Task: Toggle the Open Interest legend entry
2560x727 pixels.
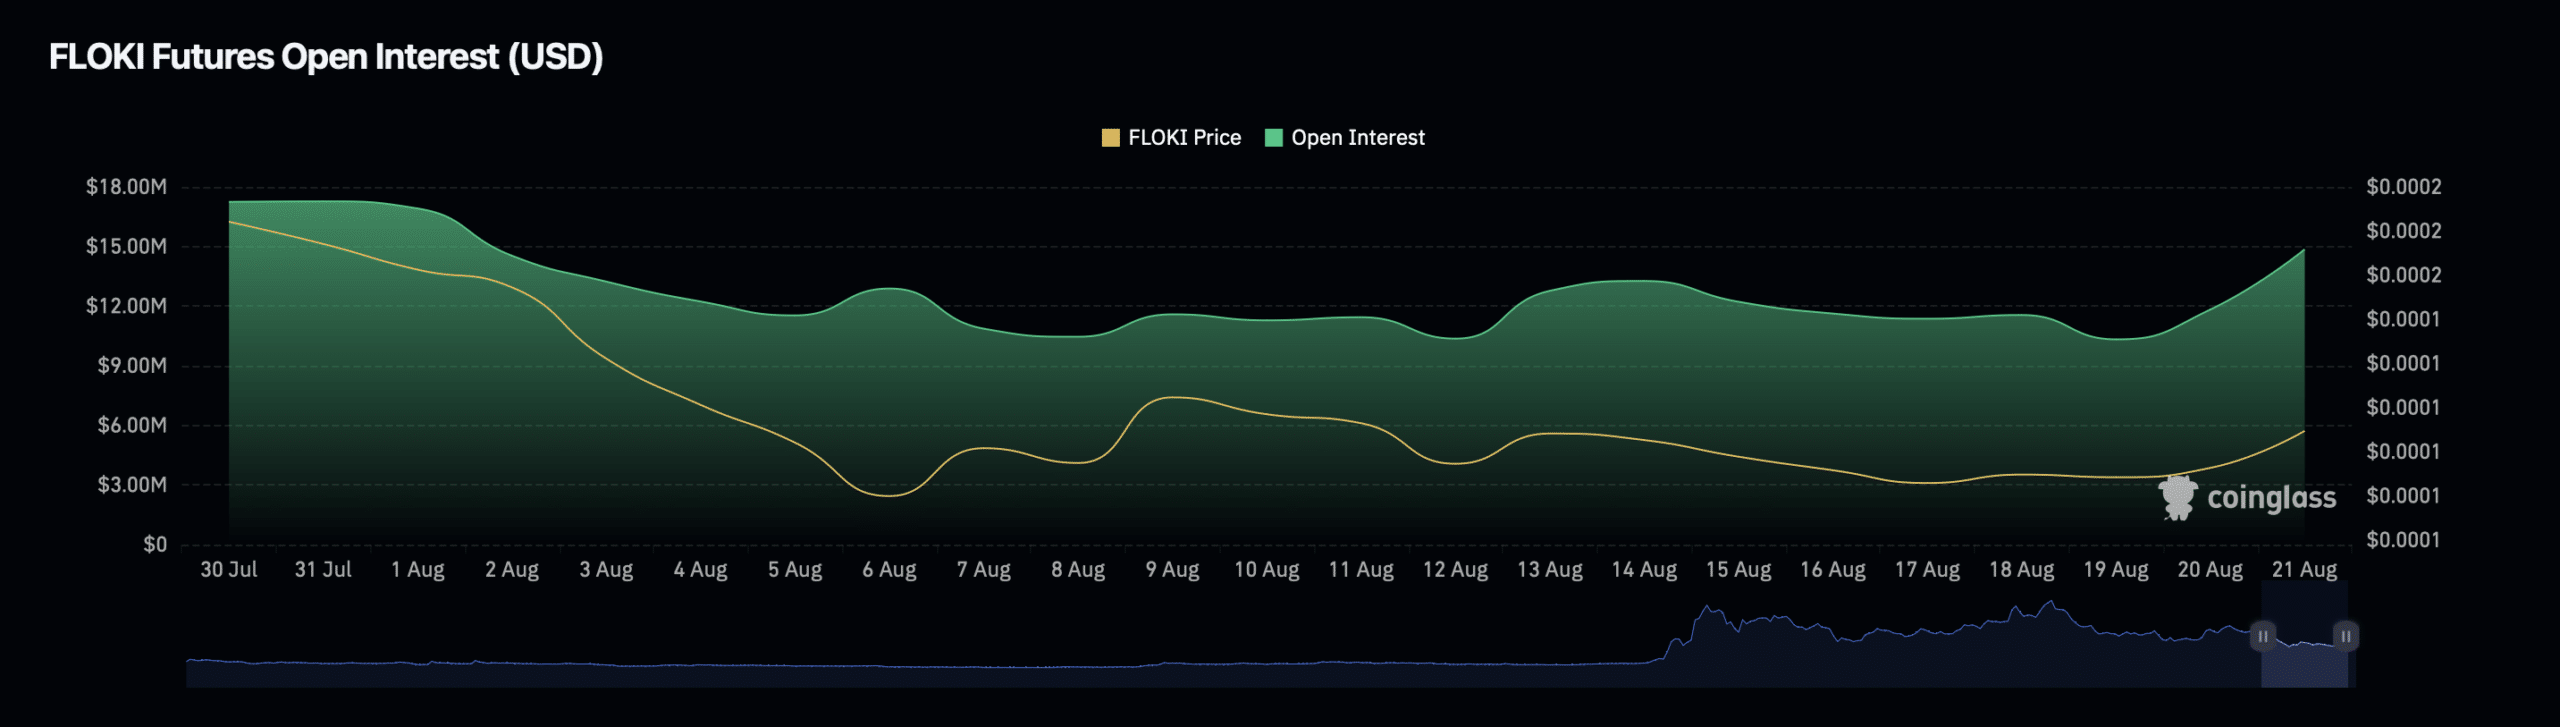Action: click(x=1345, y=138)
